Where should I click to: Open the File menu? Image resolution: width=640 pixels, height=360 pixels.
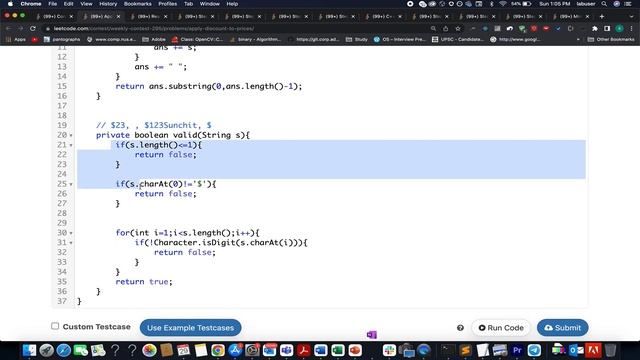(53, 4)
